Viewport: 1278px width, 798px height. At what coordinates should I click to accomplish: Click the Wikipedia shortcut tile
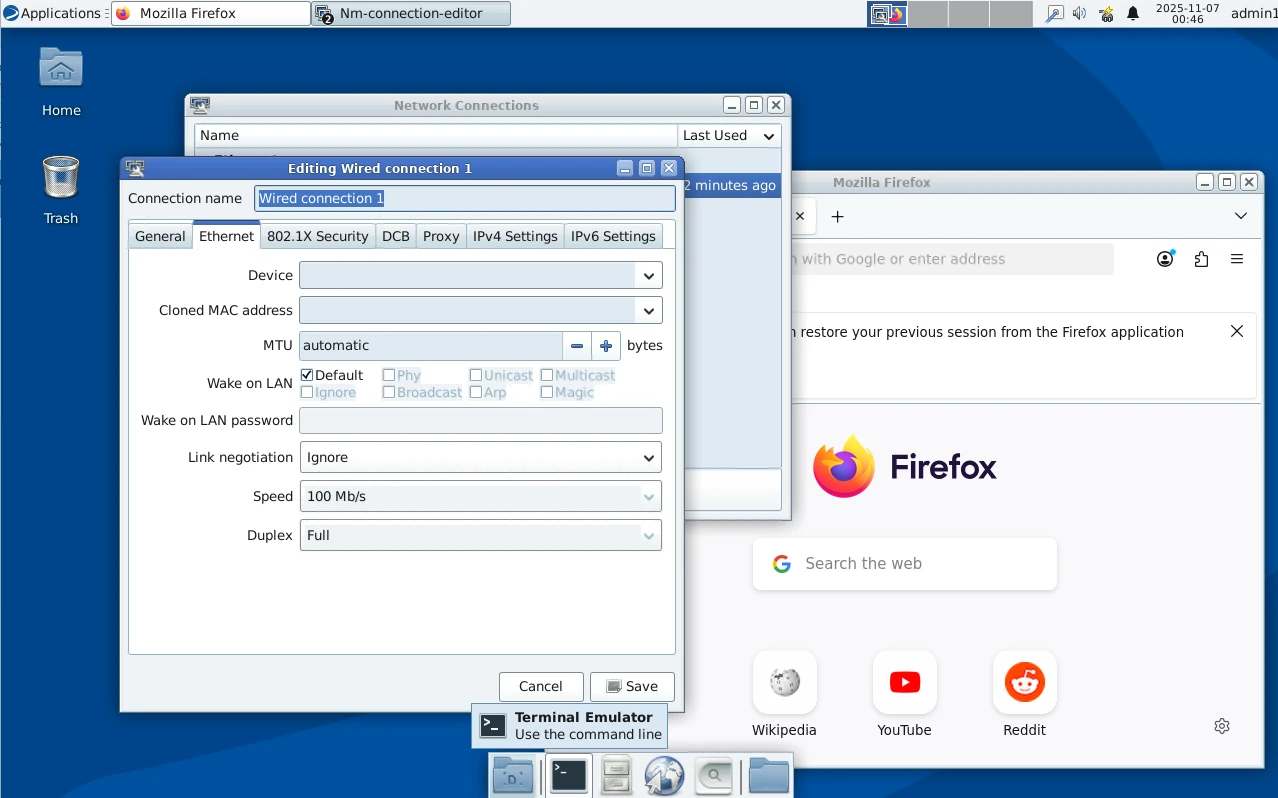784,682
